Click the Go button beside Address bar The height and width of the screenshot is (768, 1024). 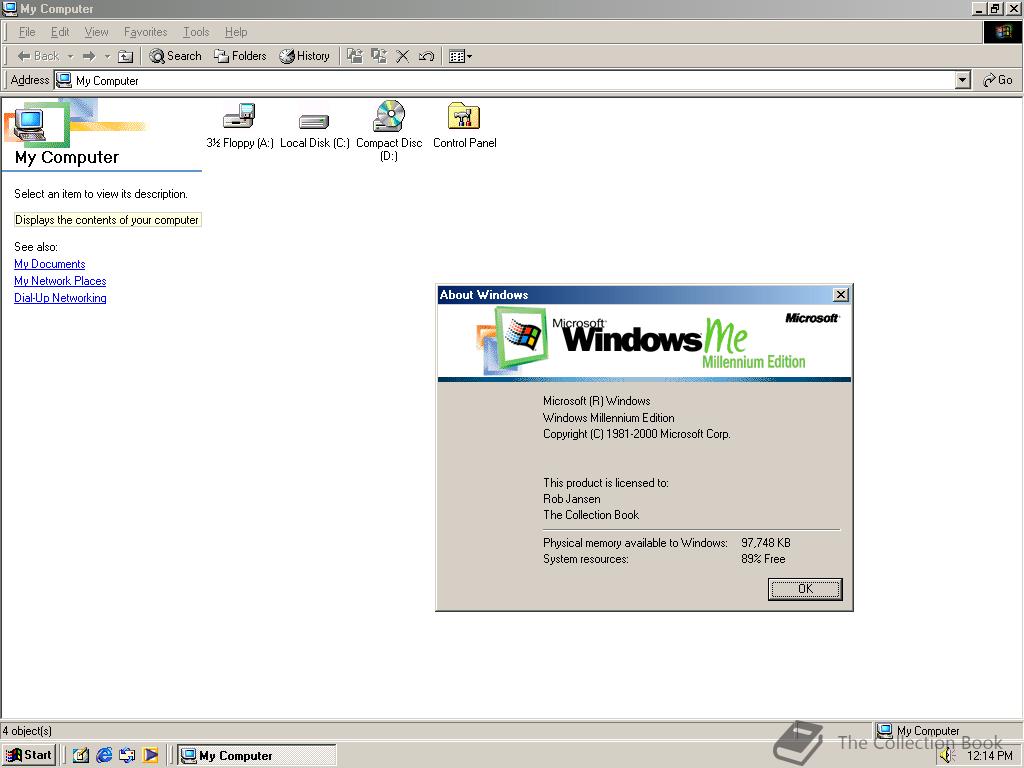(x=998, y=80)
